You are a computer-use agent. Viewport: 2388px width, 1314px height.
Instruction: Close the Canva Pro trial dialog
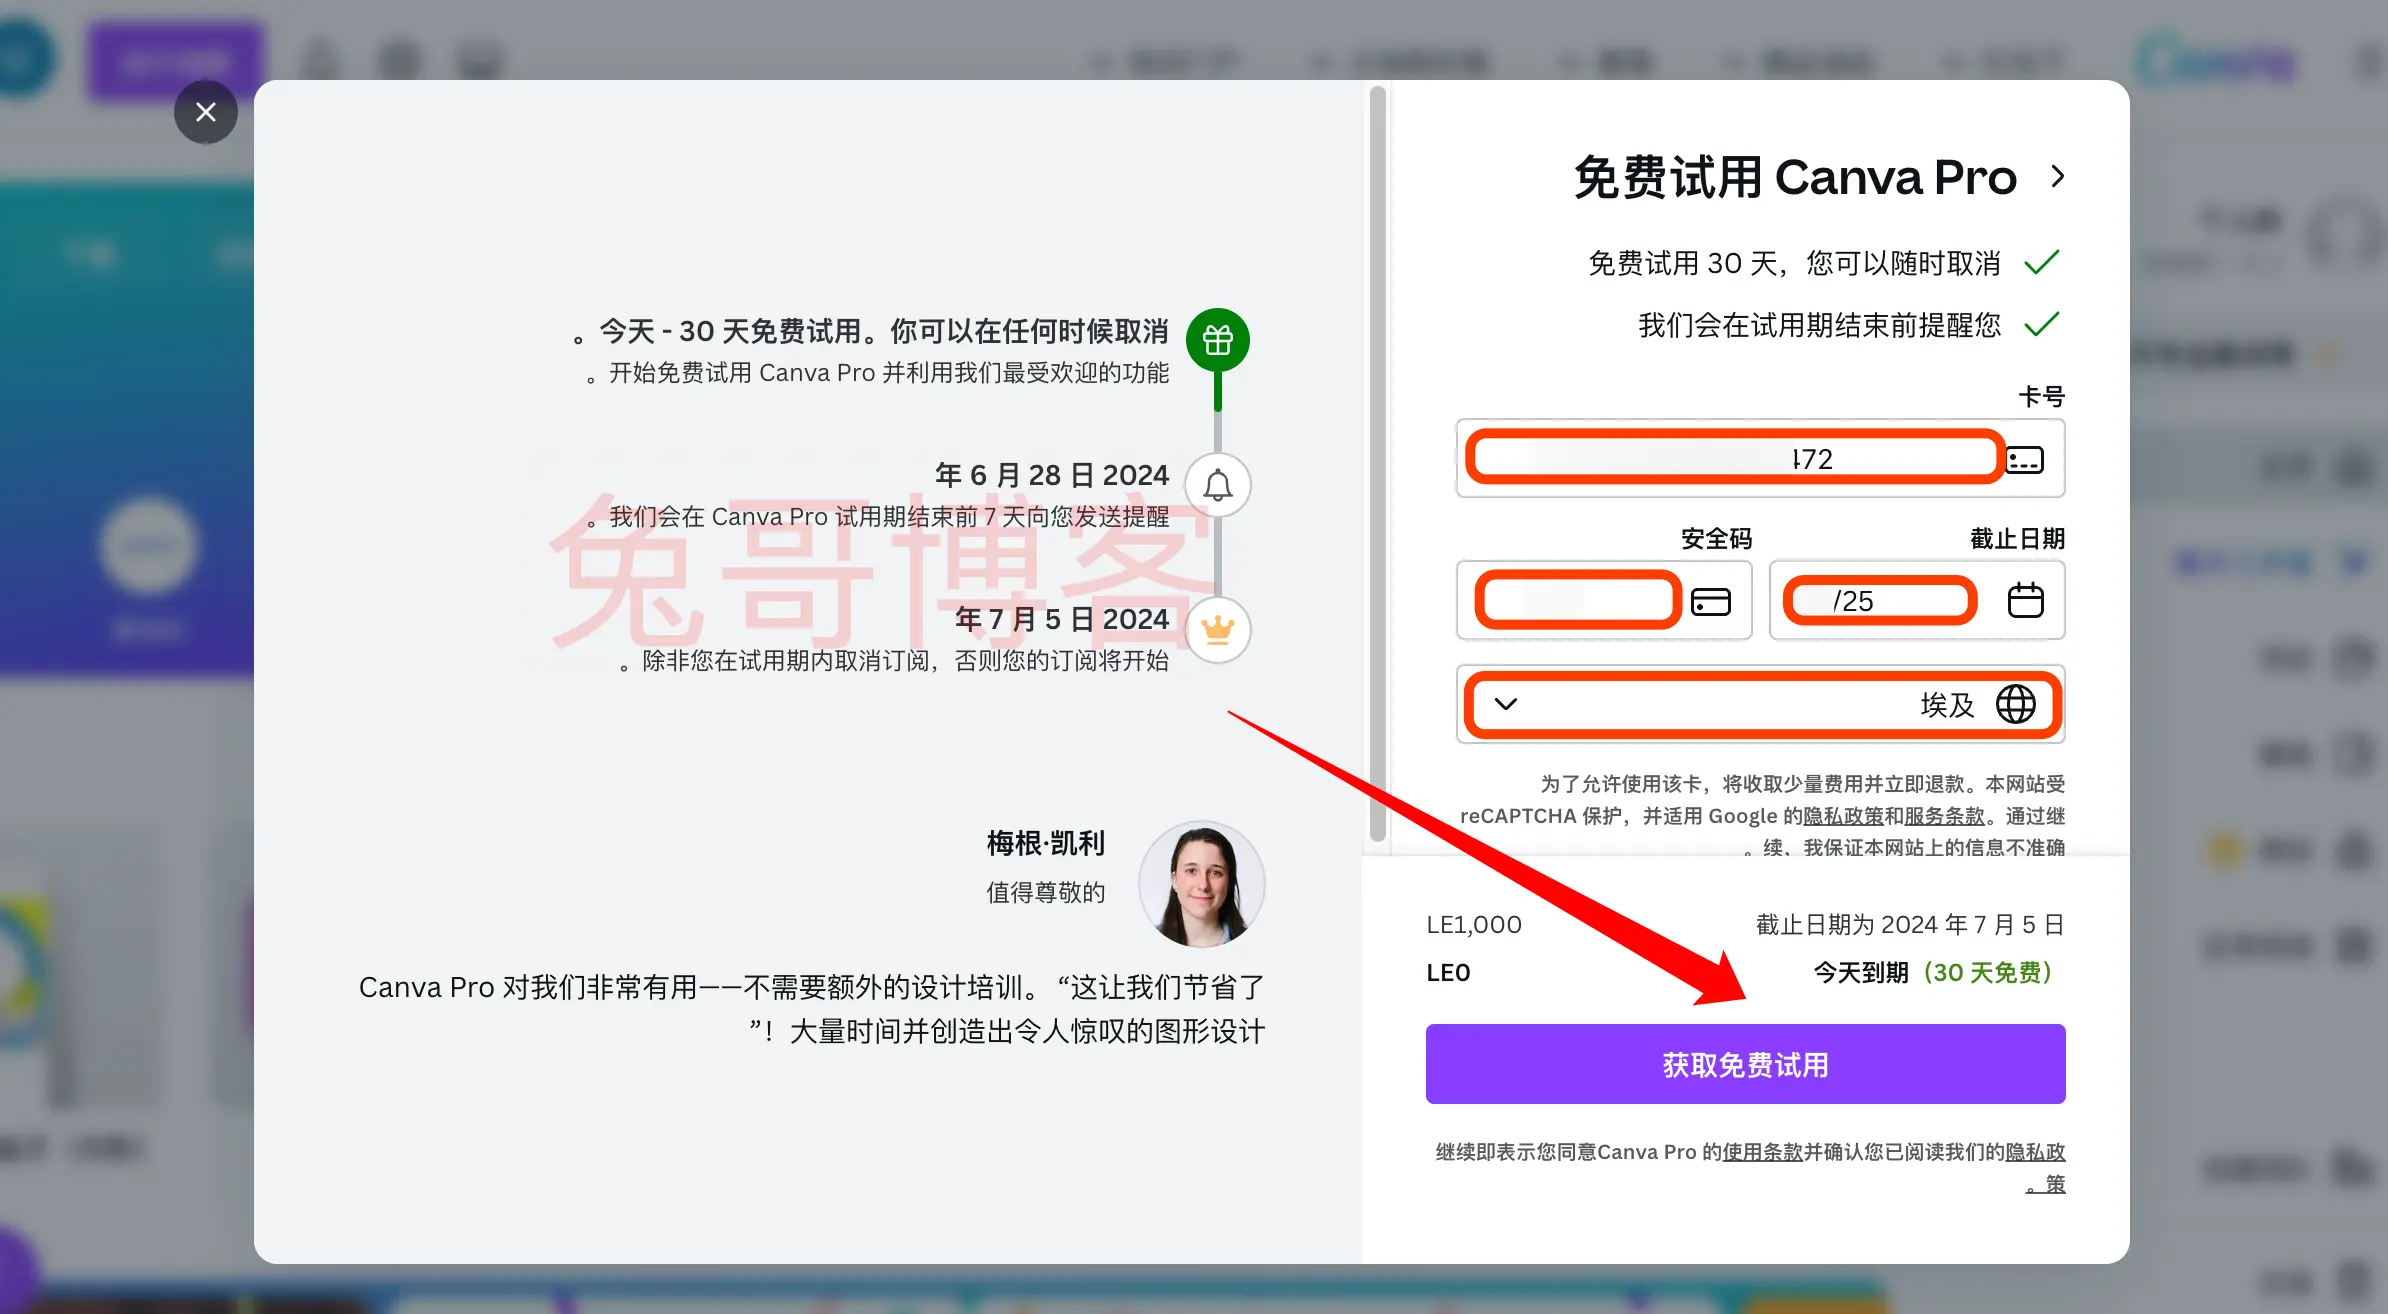tap(205, 112)
